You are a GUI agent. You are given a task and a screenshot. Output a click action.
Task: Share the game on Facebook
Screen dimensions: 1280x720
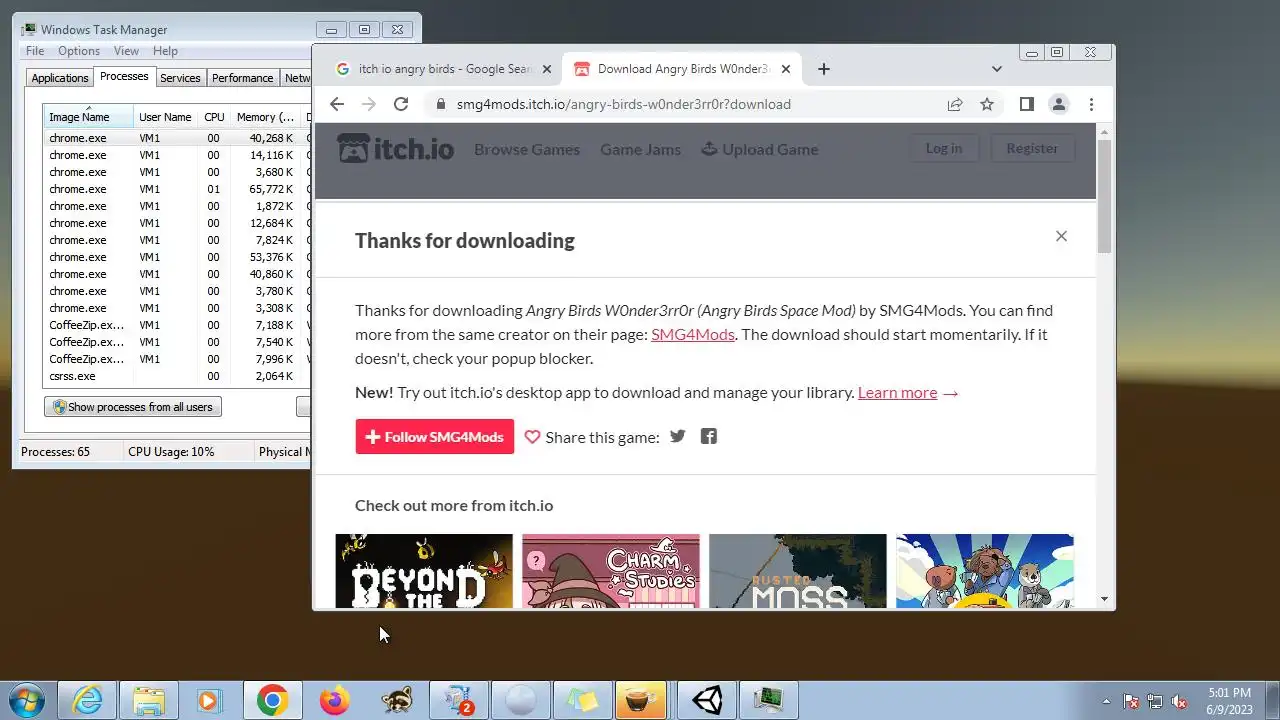[x=709, y=436]
